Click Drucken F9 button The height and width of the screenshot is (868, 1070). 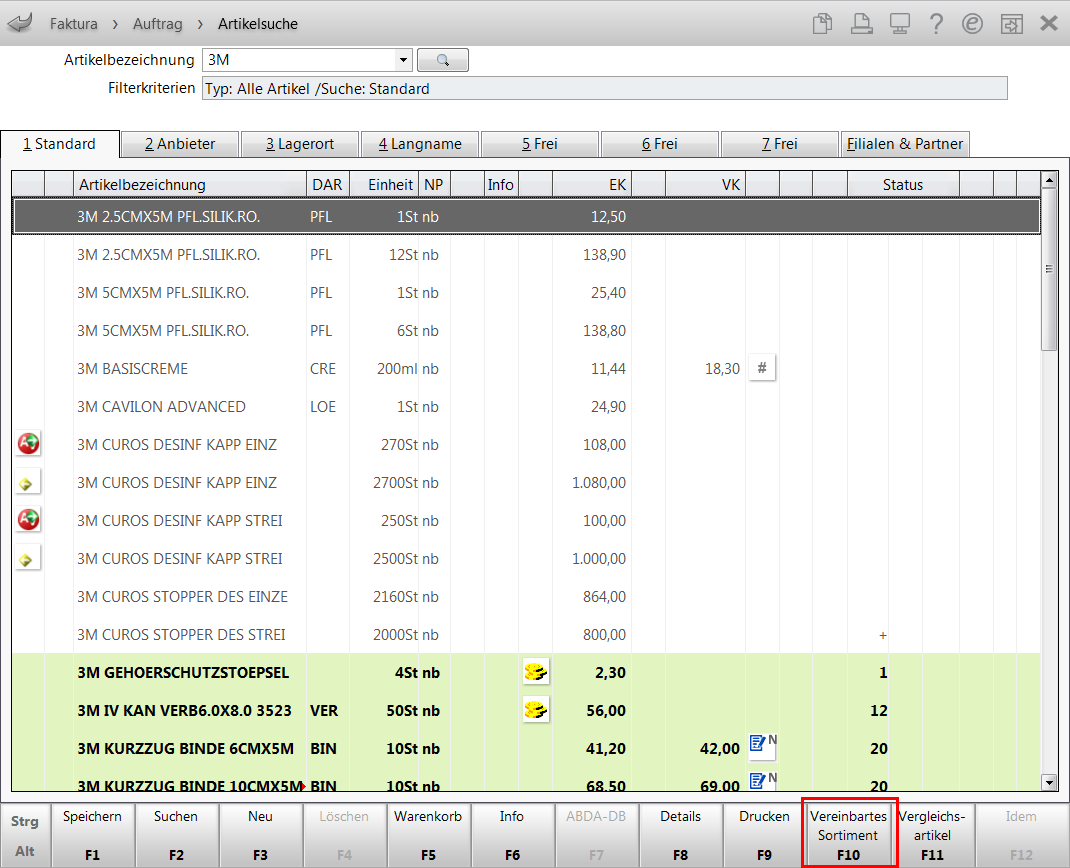coord(764,835)
